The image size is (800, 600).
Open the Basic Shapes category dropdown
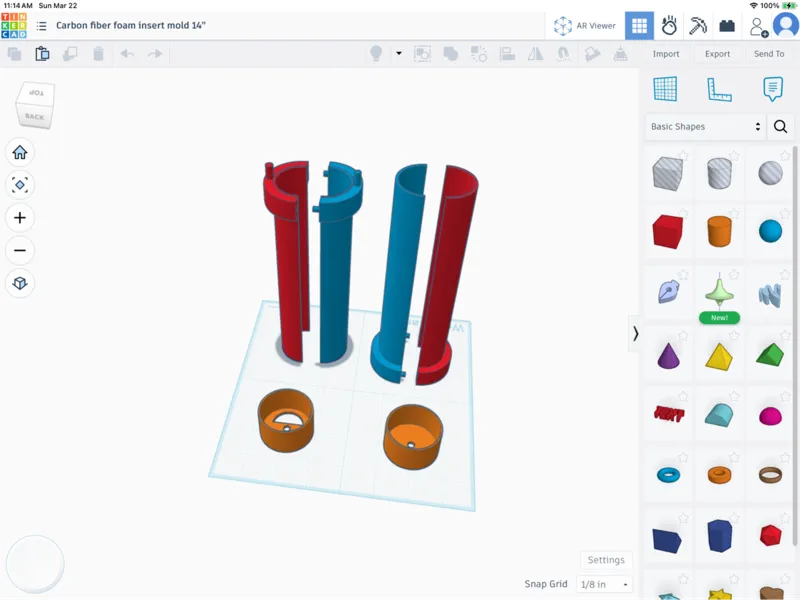coord(705,127)
